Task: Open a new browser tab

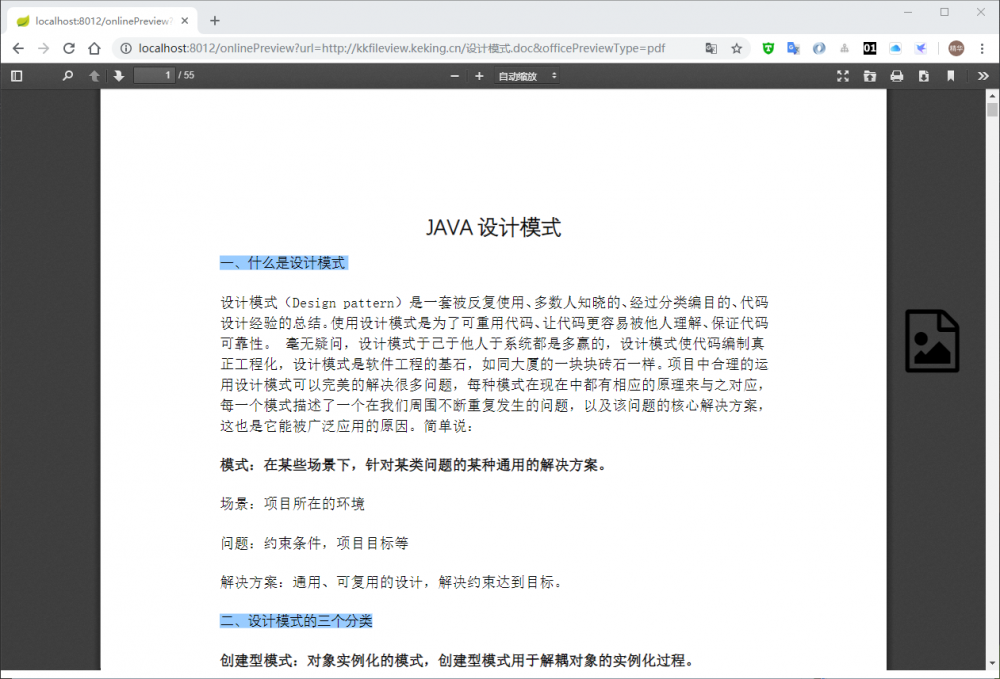Action: coord(215,18)
